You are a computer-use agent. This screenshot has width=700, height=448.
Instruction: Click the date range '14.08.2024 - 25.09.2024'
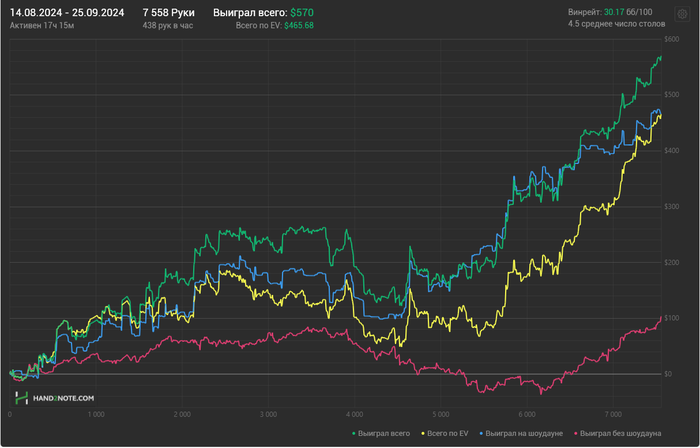(67, 13)
